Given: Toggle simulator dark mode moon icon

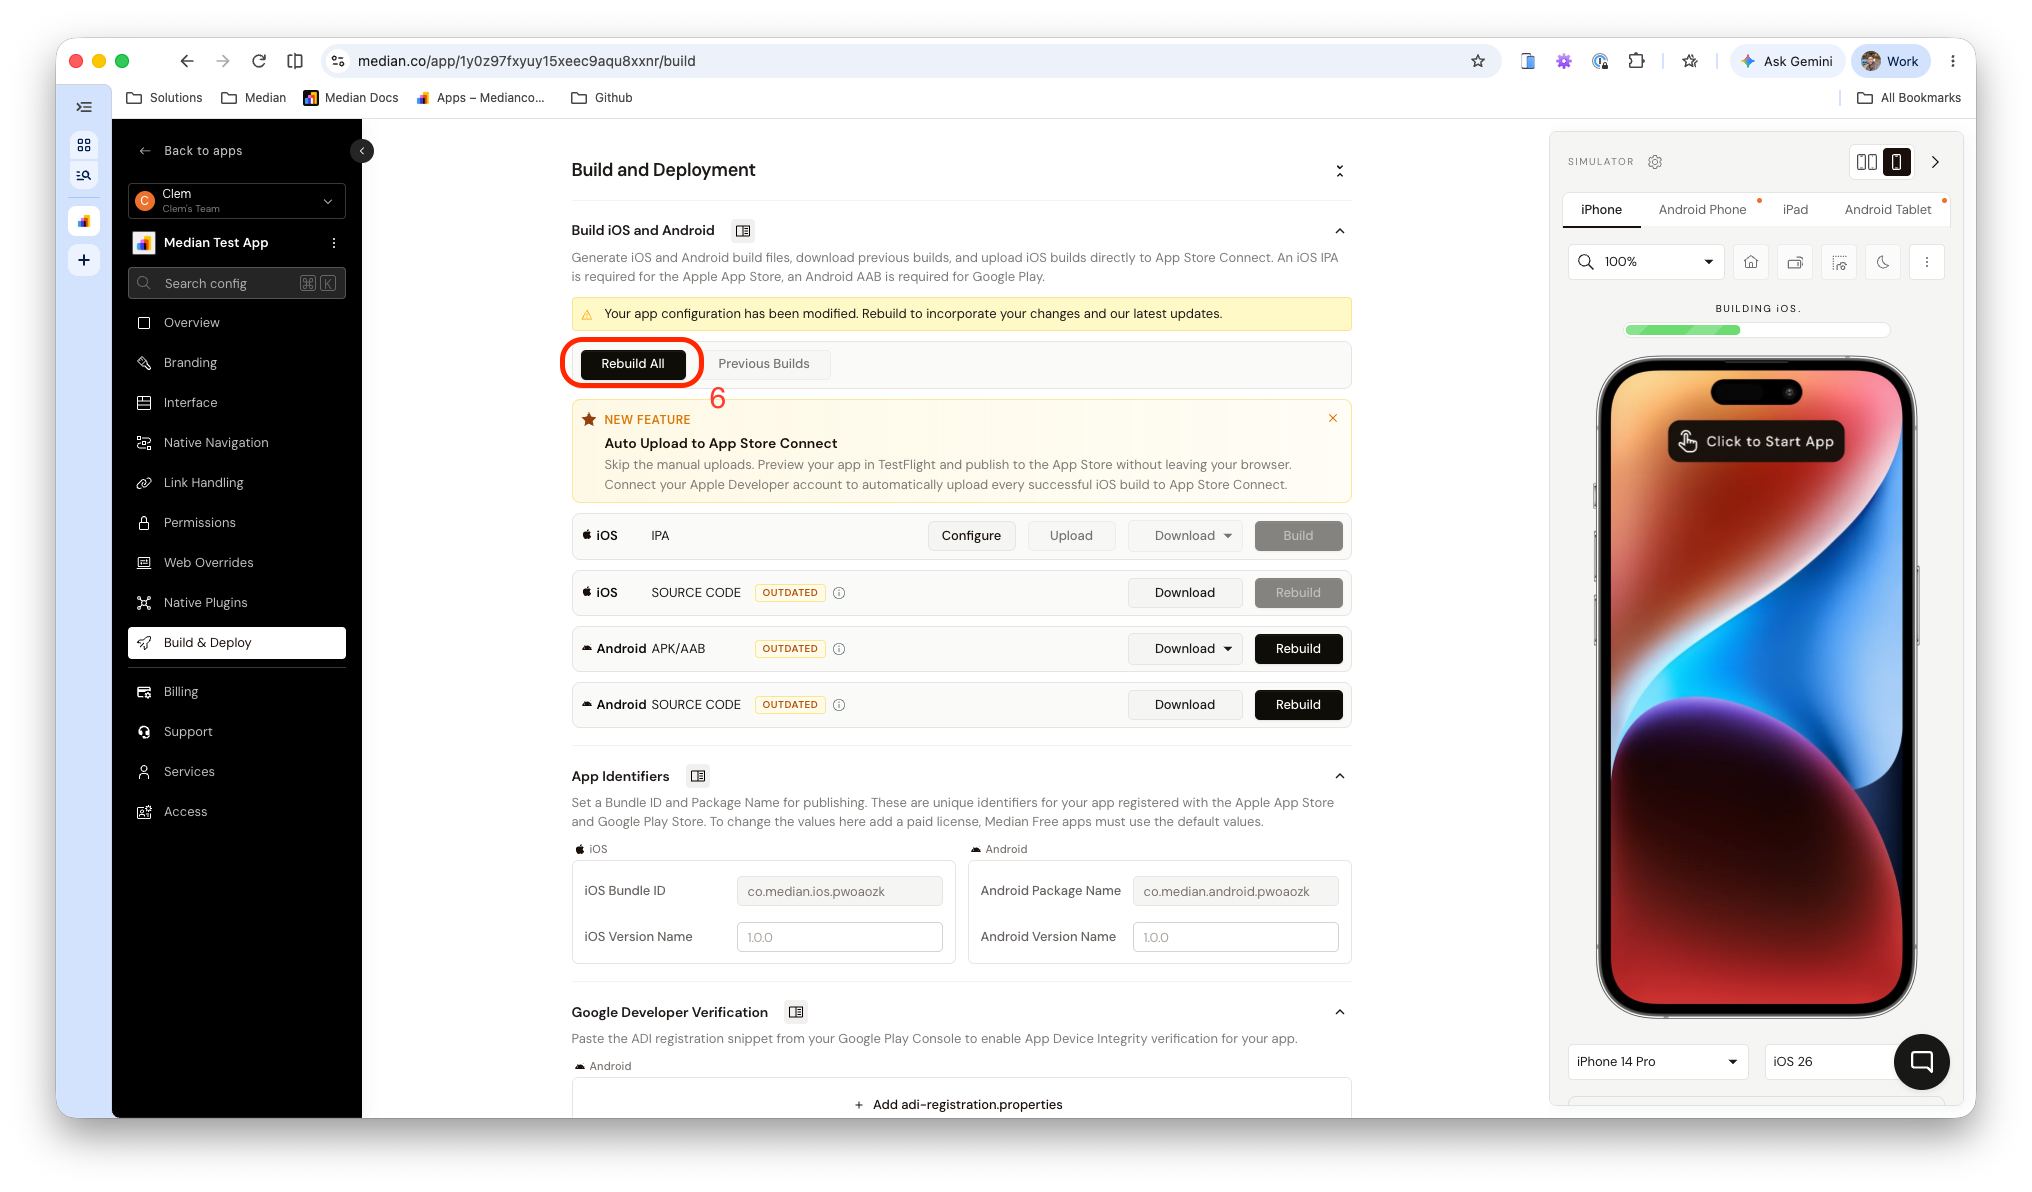Looking at the screenshot, I should click(1883, 262).
